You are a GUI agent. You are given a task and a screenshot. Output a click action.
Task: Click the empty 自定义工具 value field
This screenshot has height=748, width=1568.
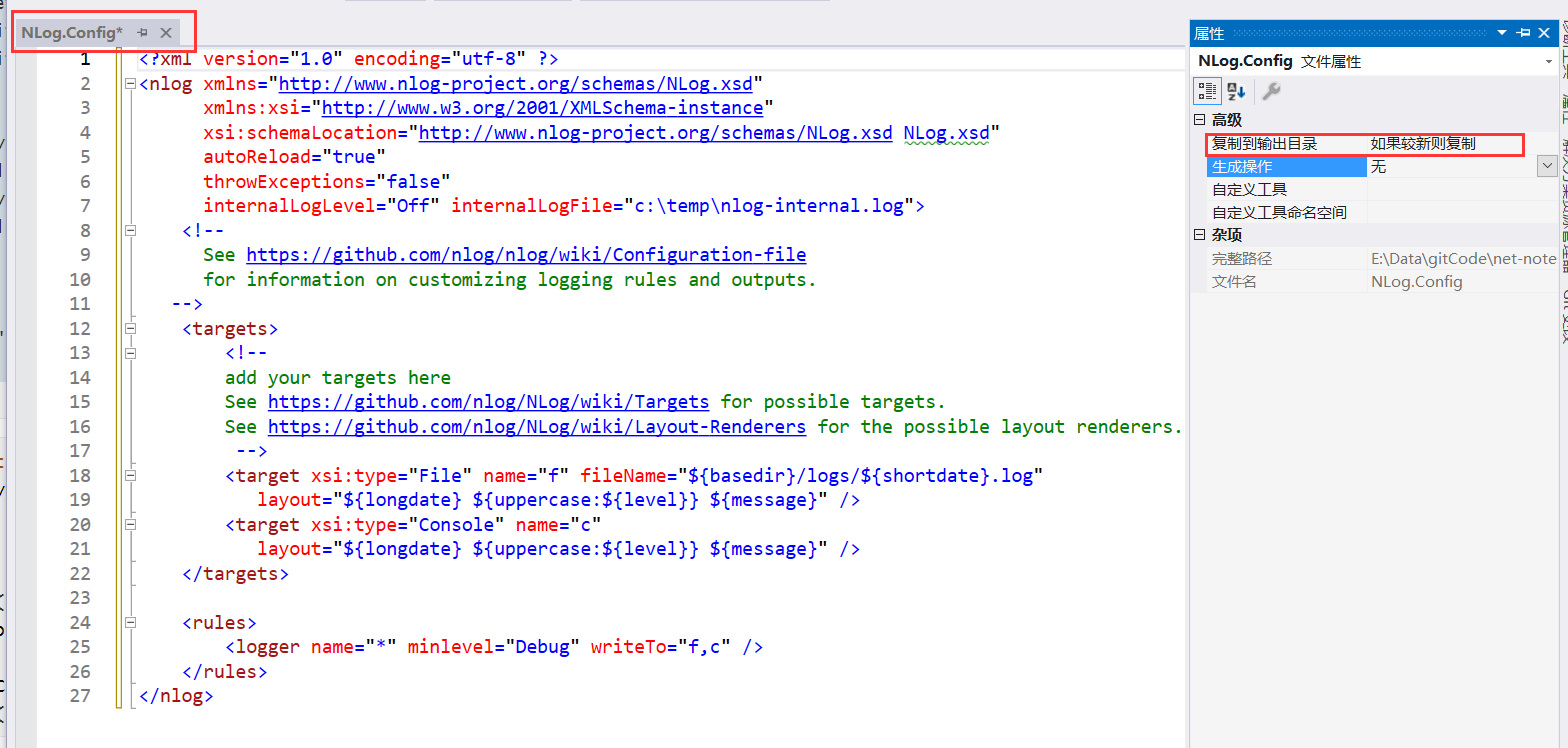pyautogui.click(x=1461, y=190)
